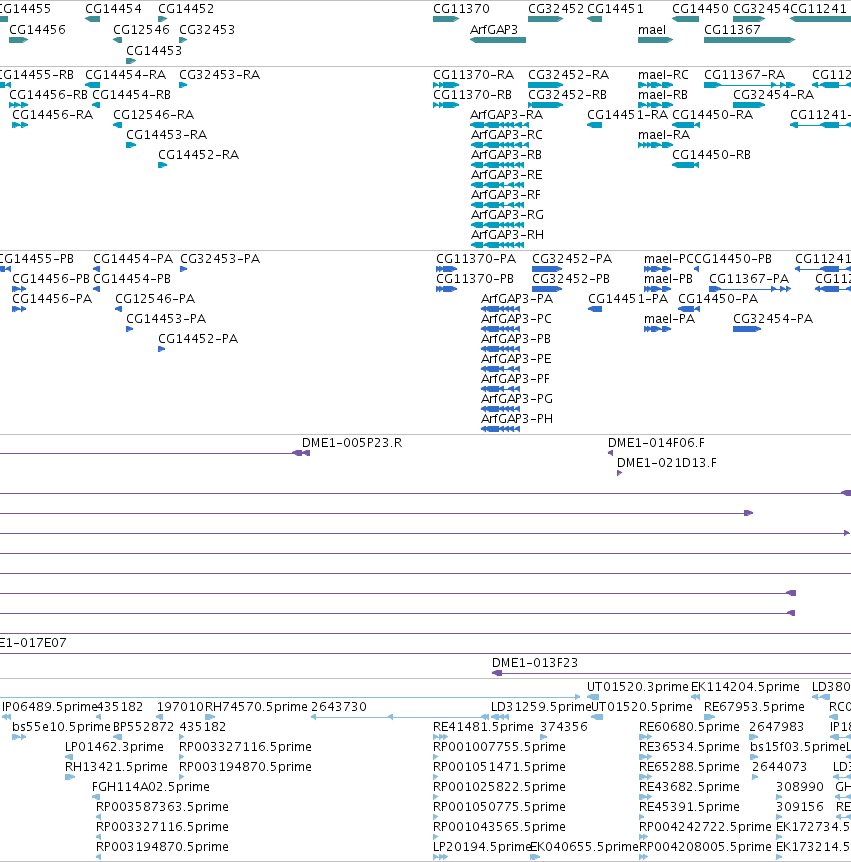
Task: Open the IP06489.5prime EST label
Action: coord(49,706)
